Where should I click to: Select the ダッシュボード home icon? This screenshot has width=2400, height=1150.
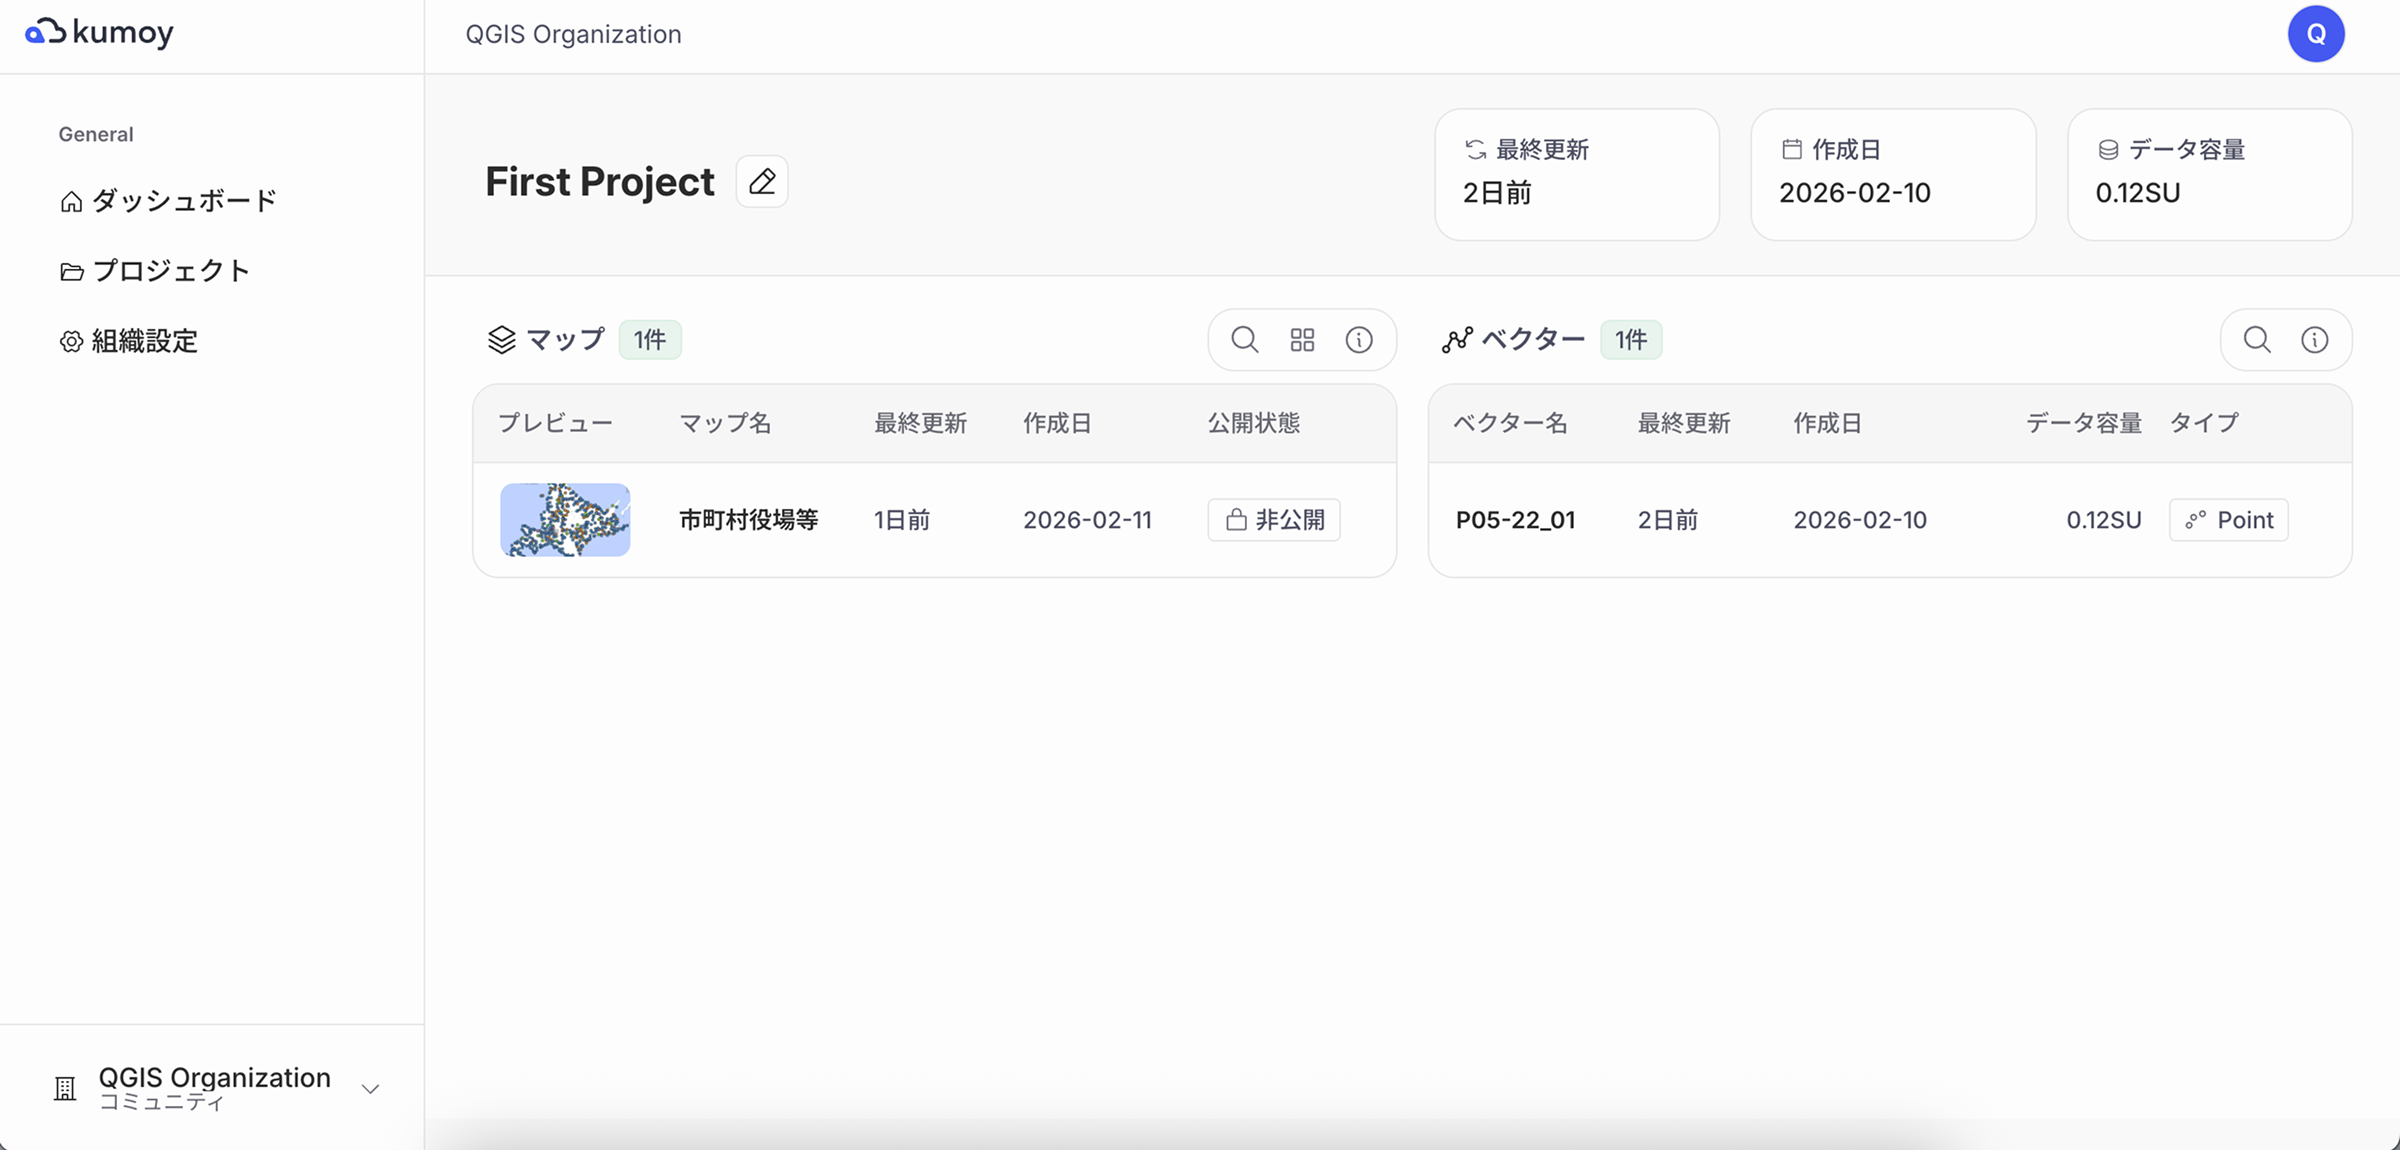[70, 200]
